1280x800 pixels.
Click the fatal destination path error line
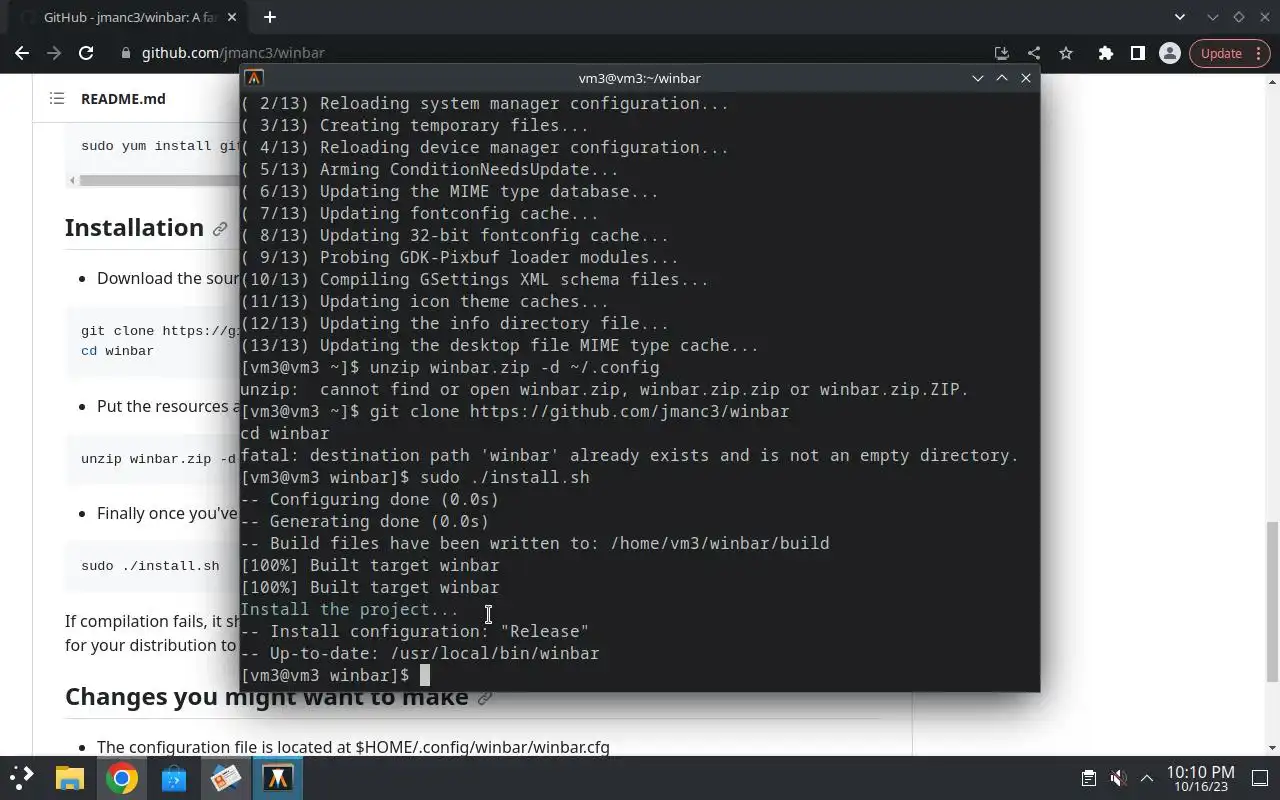(630, 455)
